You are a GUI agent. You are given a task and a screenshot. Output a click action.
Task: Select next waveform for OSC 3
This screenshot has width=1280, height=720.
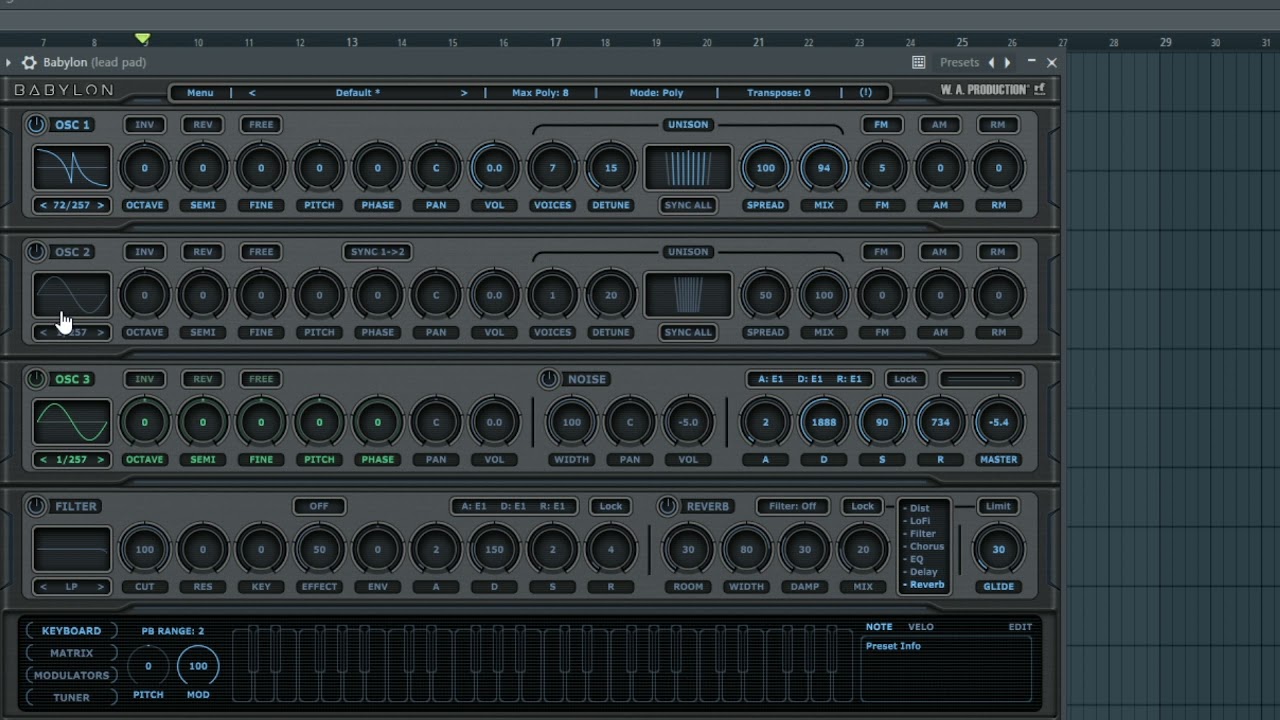pyautogui.click(x=100, y=459)
